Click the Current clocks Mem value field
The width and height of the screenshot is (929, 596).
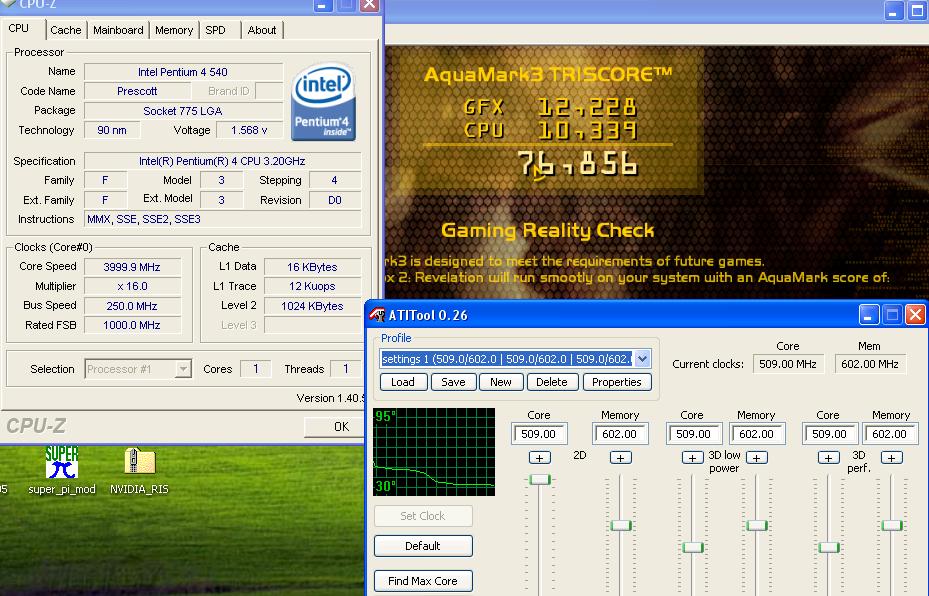[870, 364]
